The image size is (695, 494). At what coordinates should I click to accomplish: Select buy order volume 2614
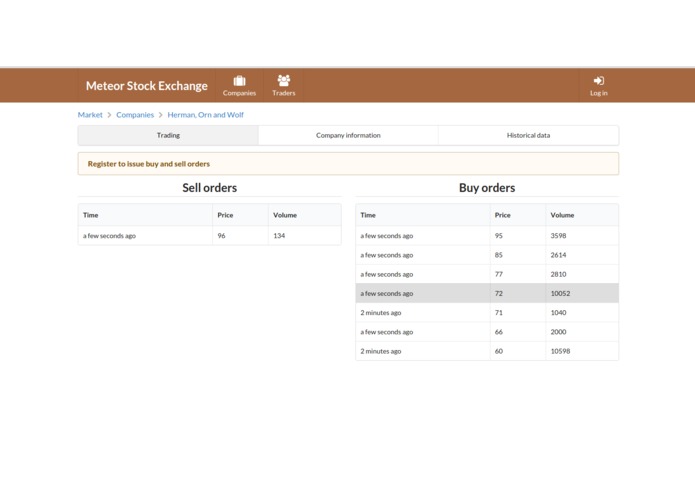click(x=582, y=255)
